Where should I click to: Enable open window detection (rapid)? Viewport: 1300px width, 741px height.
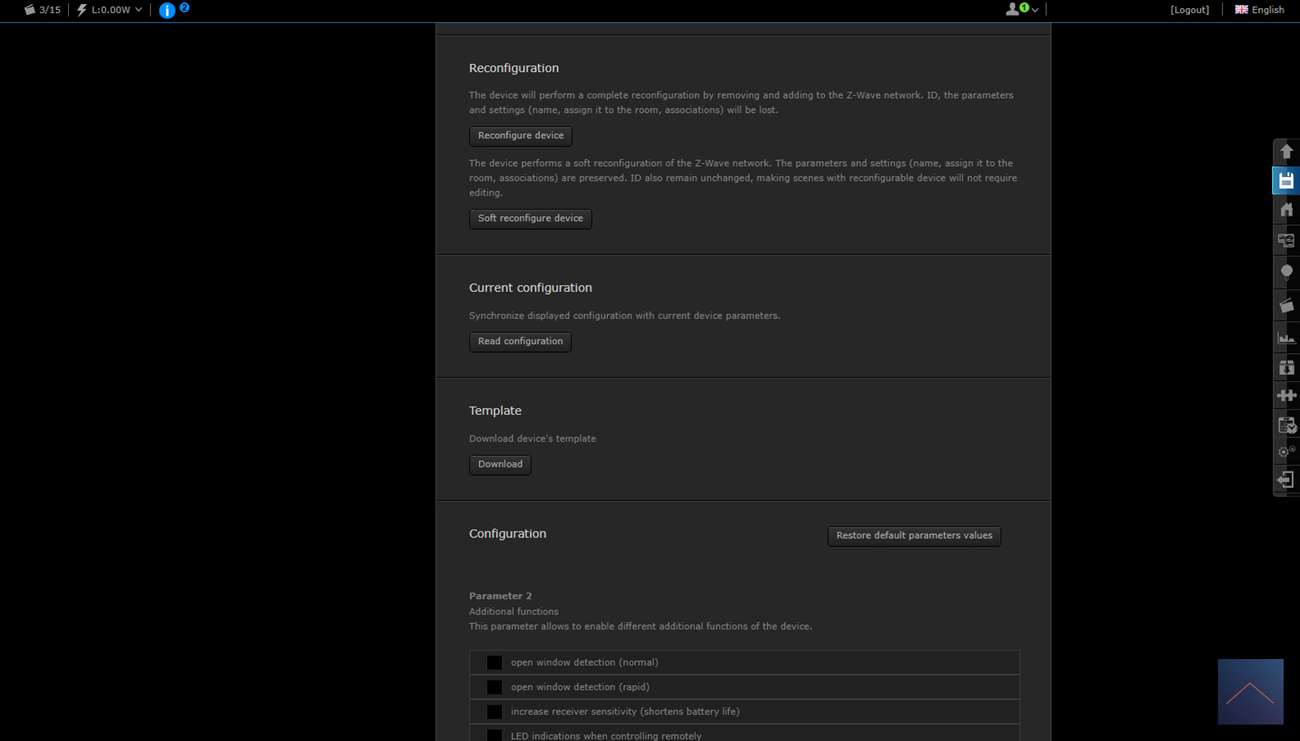[494, 687]
